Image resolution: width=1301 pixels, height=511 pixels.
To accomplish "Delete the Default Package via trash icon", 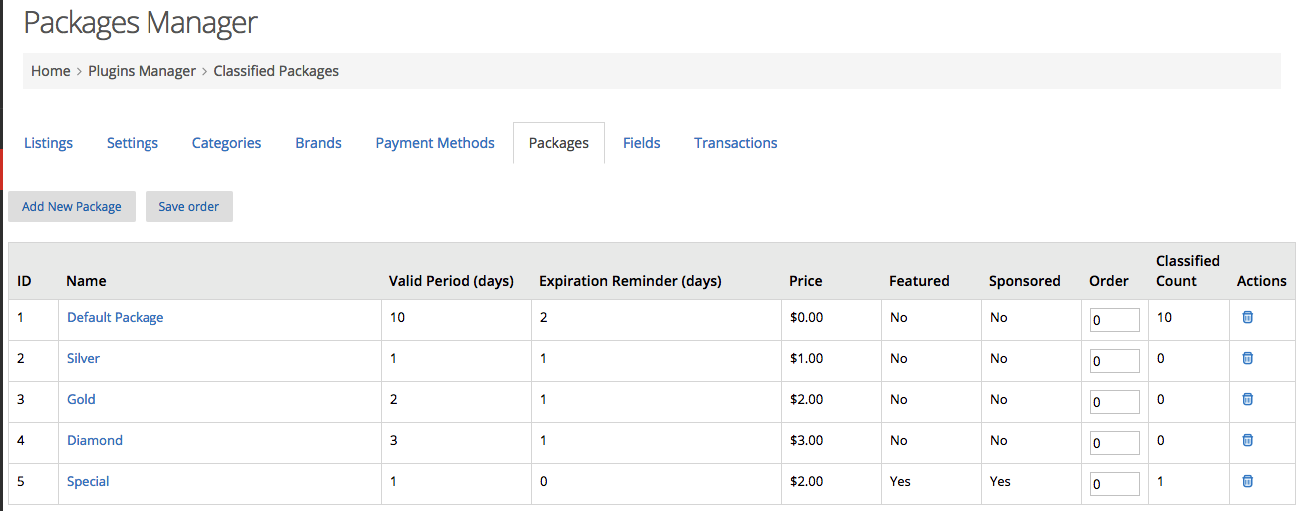I will [1247, 317].
